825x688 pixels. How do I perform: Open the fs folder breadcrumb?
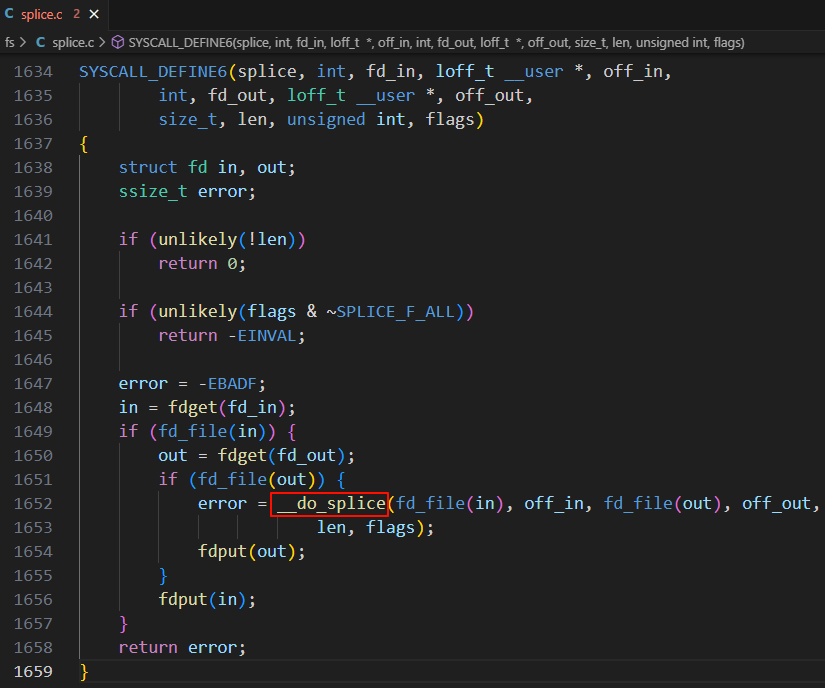tap(9, 43)
